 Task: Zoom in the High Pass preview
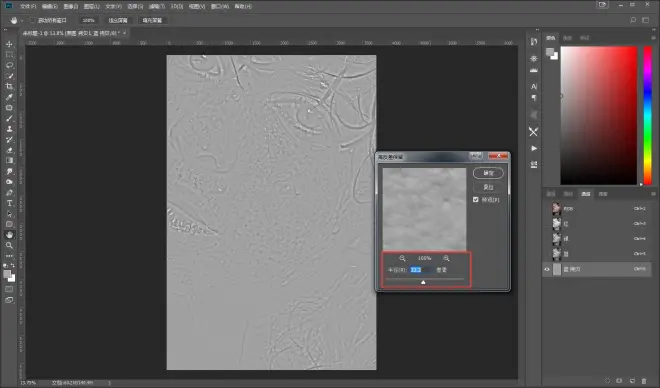tap(446, 258)
